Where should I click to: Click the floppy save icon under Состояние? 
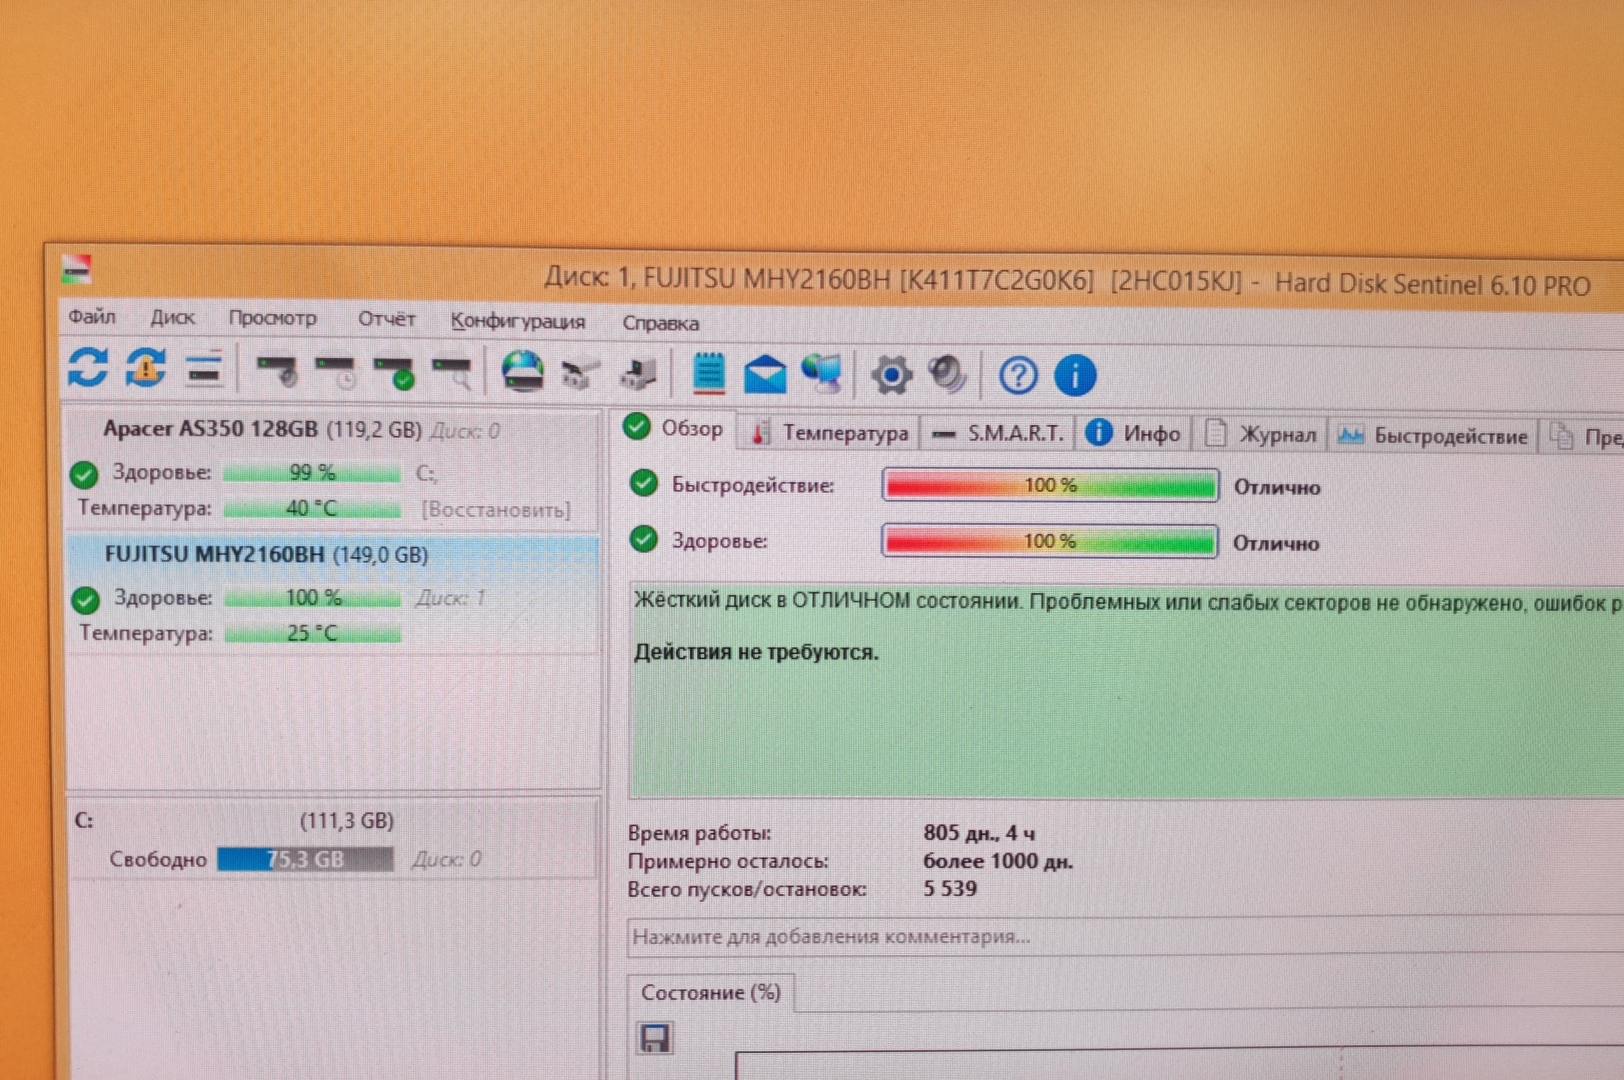click(655, 1038)
